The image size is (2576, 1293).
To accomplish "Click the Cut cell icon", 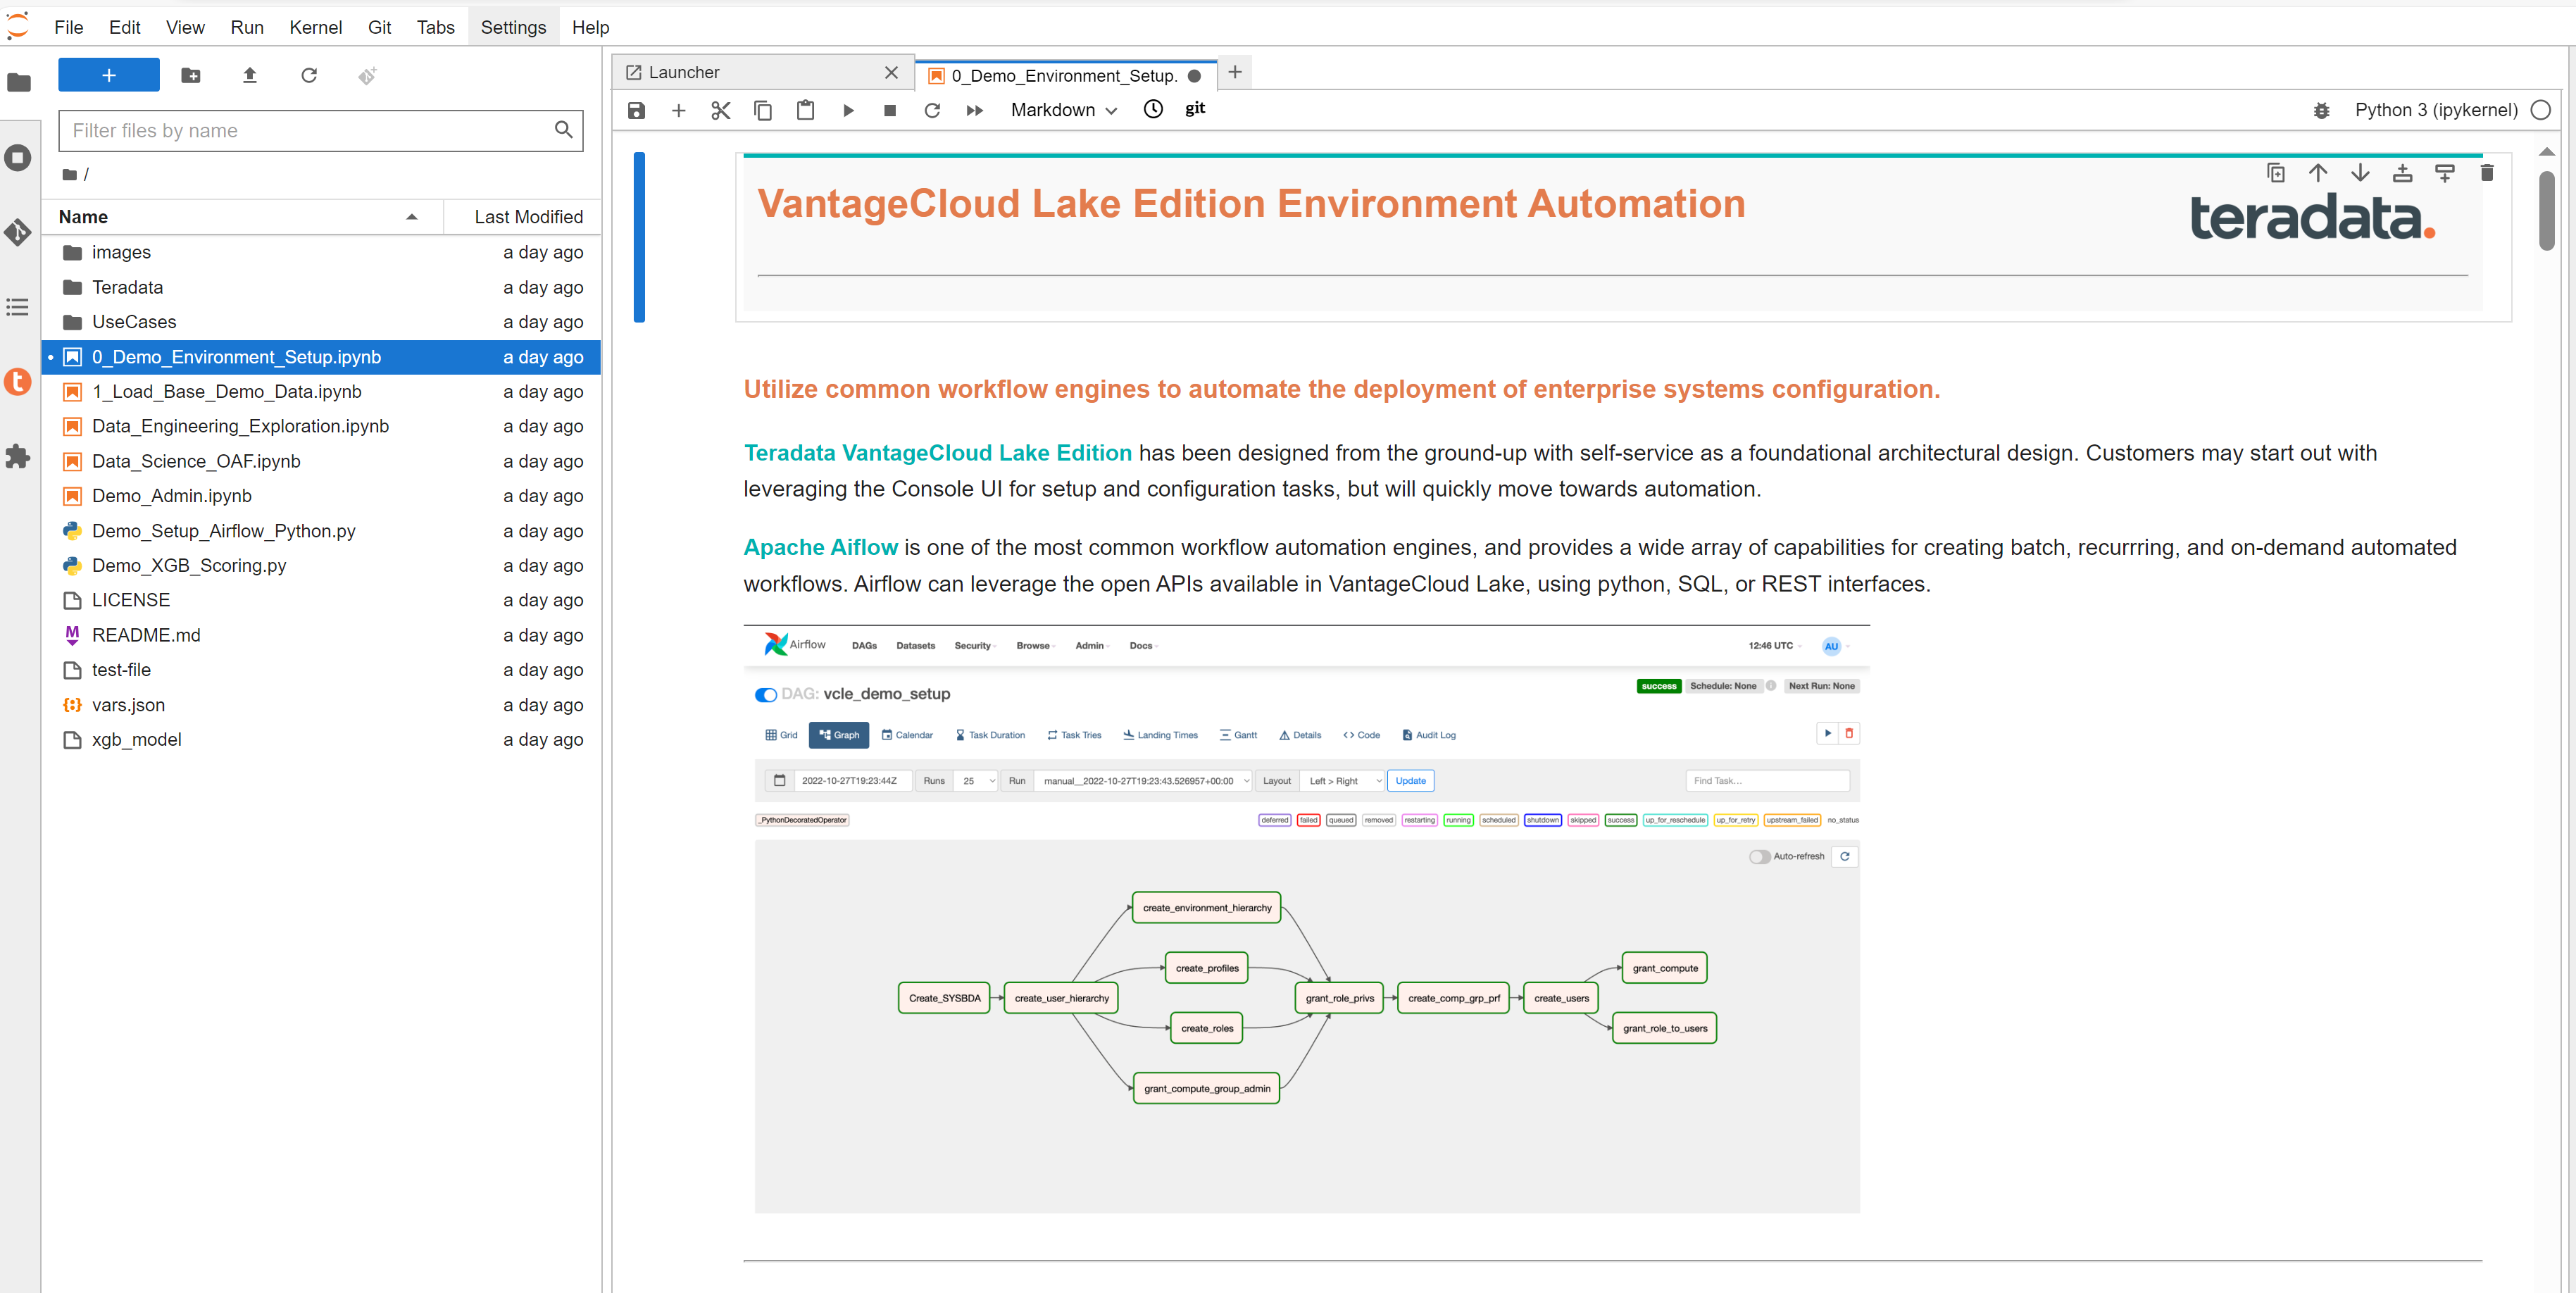I will click(x=720, y=109).
